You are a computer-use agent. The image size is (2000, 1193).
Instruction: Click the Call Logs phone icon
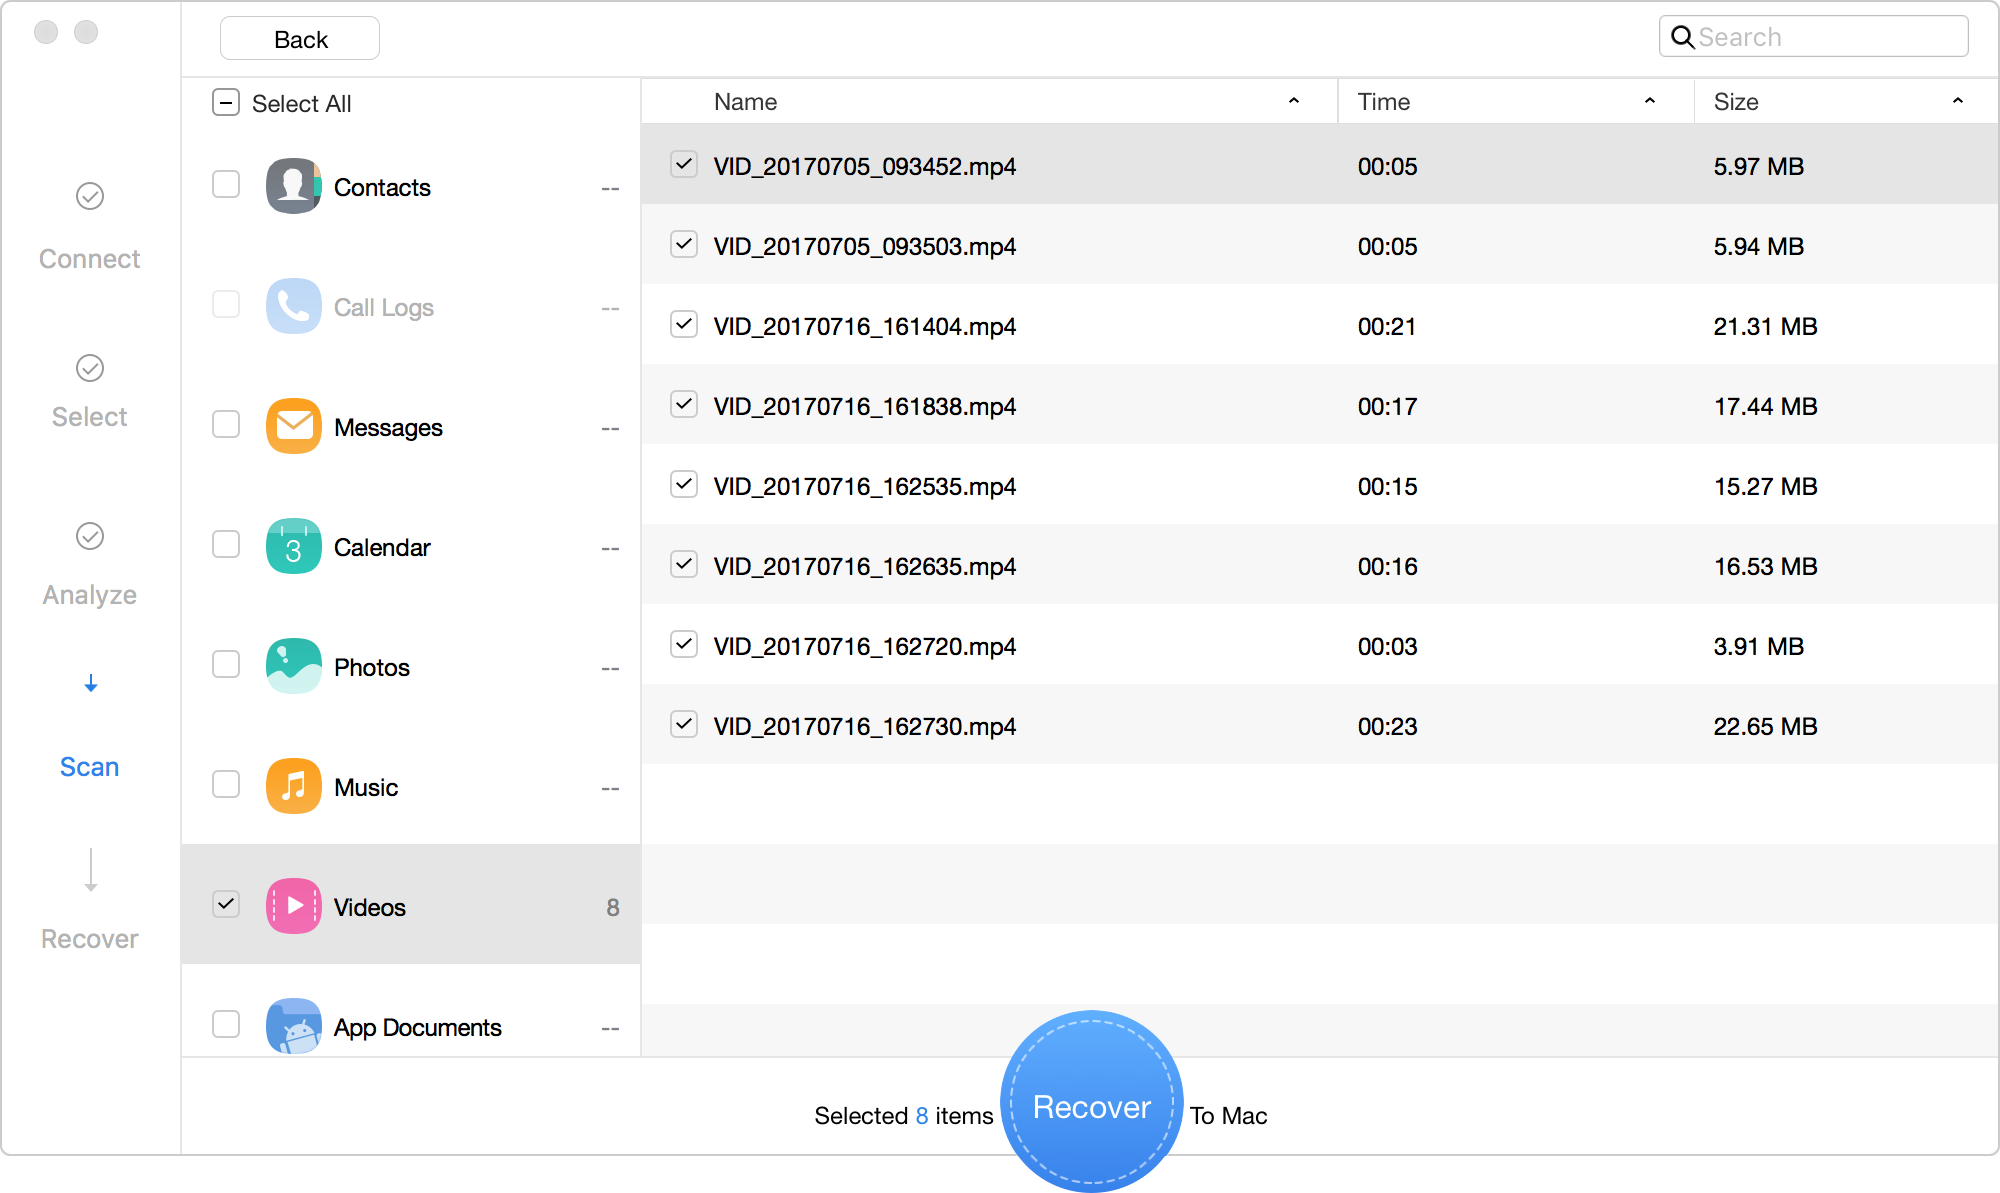point(293,306)
